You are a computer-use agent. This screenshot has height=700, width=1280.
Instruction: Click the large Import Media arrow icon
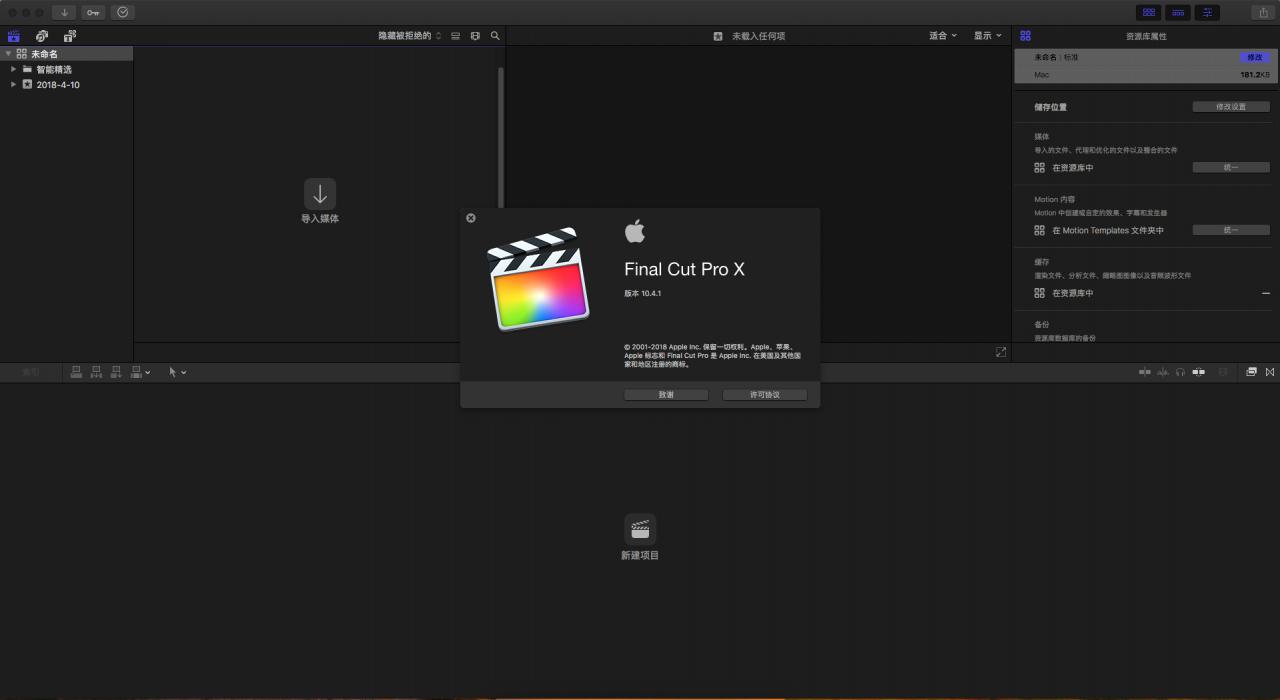pos(320,194)
